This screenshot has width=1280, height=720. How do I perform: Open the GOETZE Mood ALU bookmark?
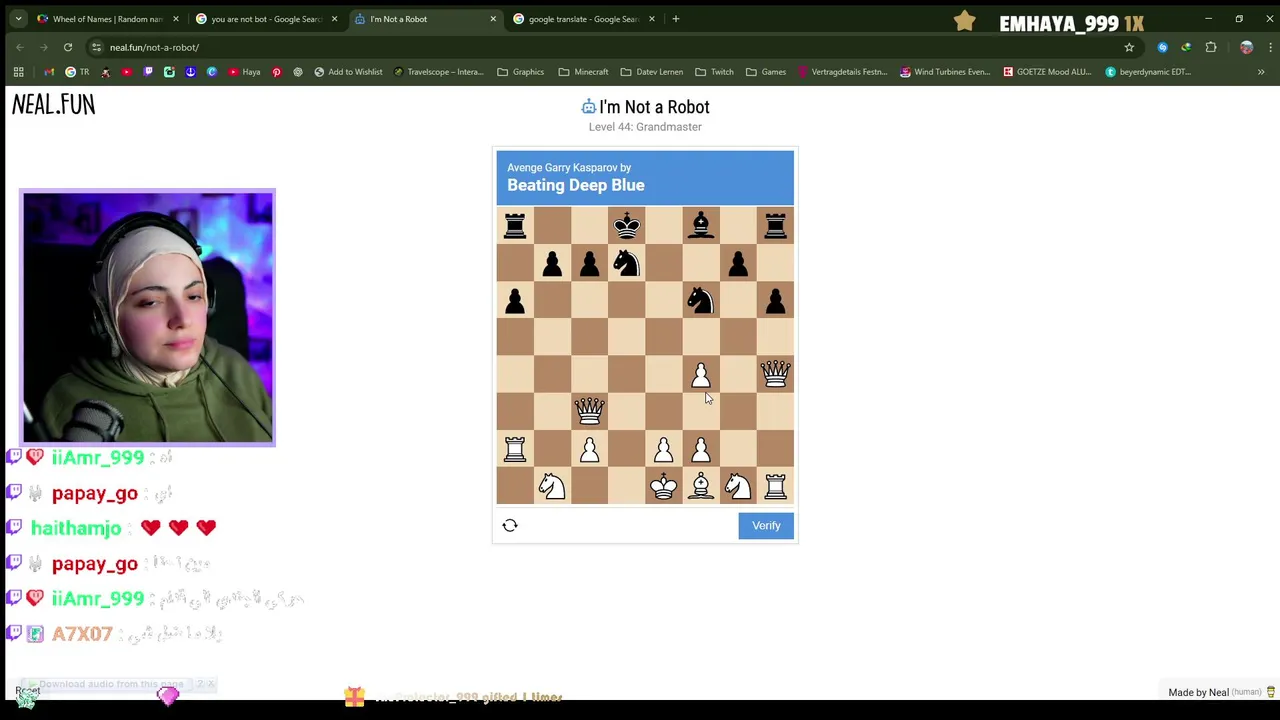pyautogui.click(x=1047, y=72)
